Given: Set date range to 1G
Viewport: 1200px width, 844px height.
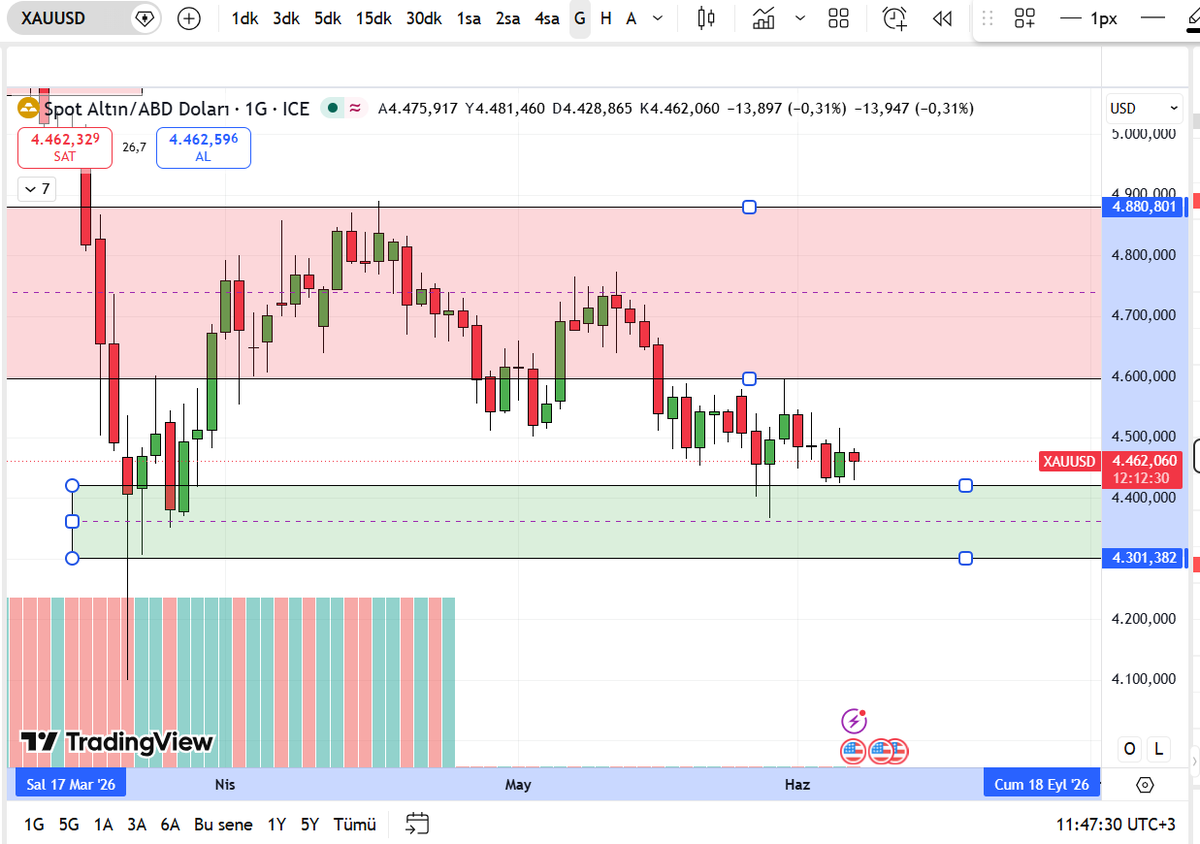Looking at the screenshot, I should (x=34, y=825).
